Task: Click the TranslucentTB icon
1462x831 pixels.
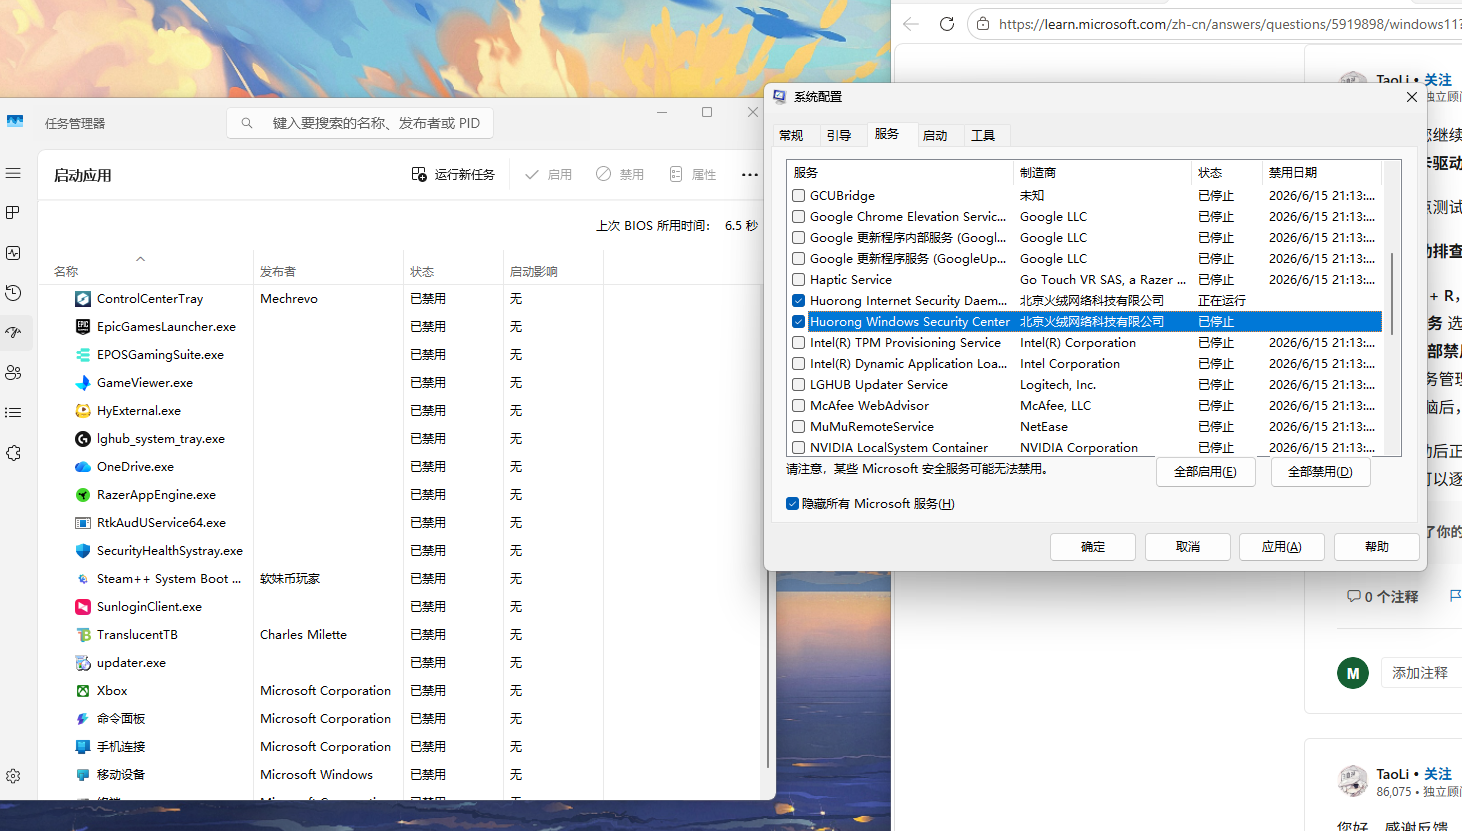Action: (83, 635)
